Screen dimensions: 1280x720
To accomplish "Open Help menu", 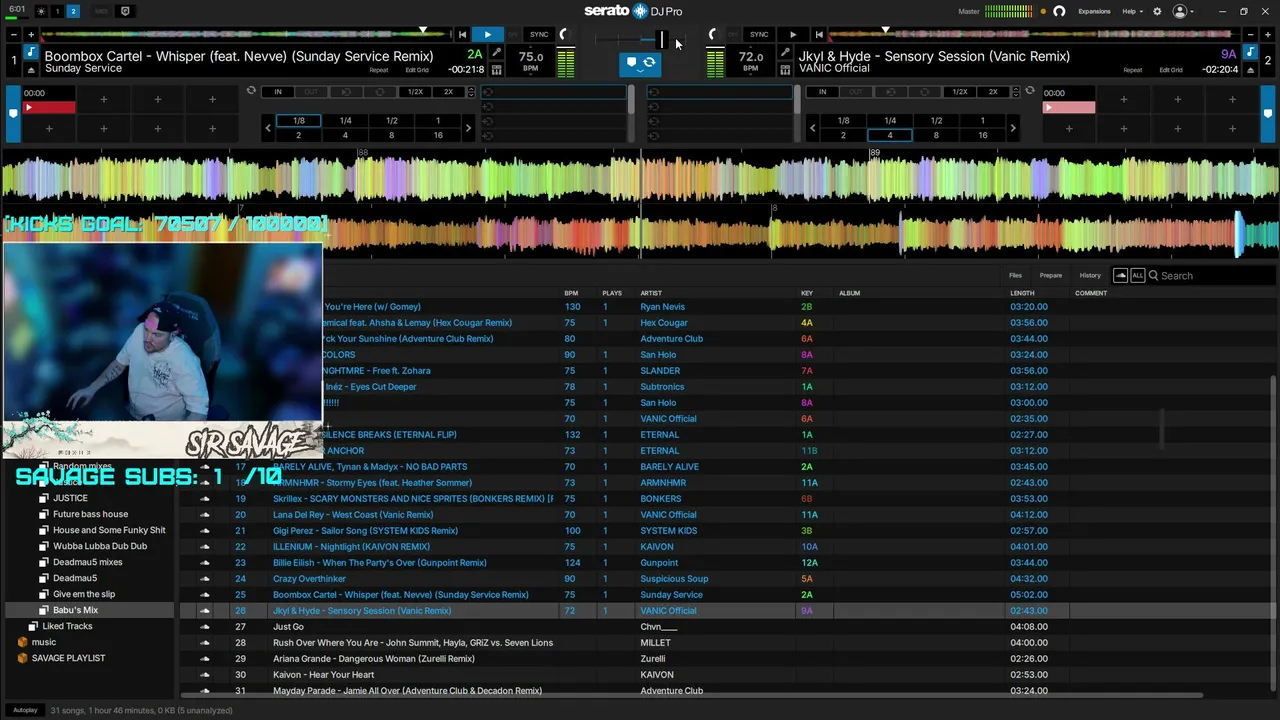I will 1132,11.
